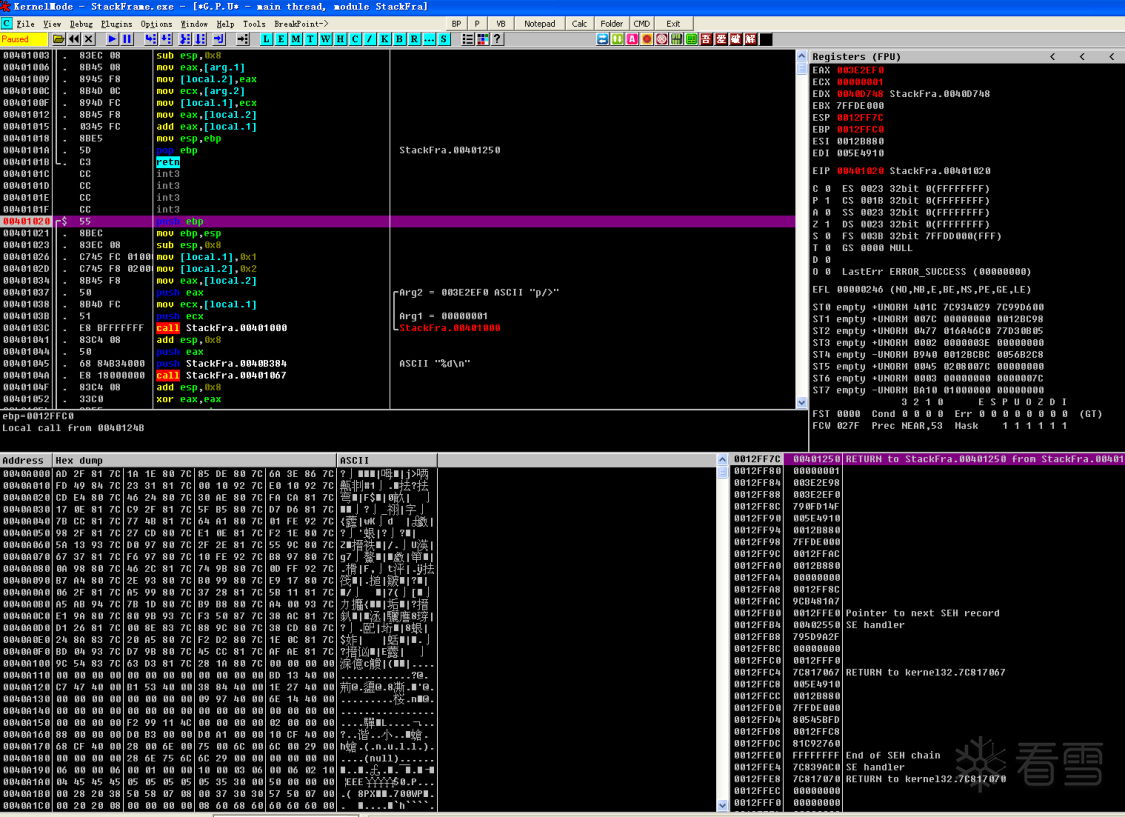Execute till return using toolbar icon

point(219,39)
